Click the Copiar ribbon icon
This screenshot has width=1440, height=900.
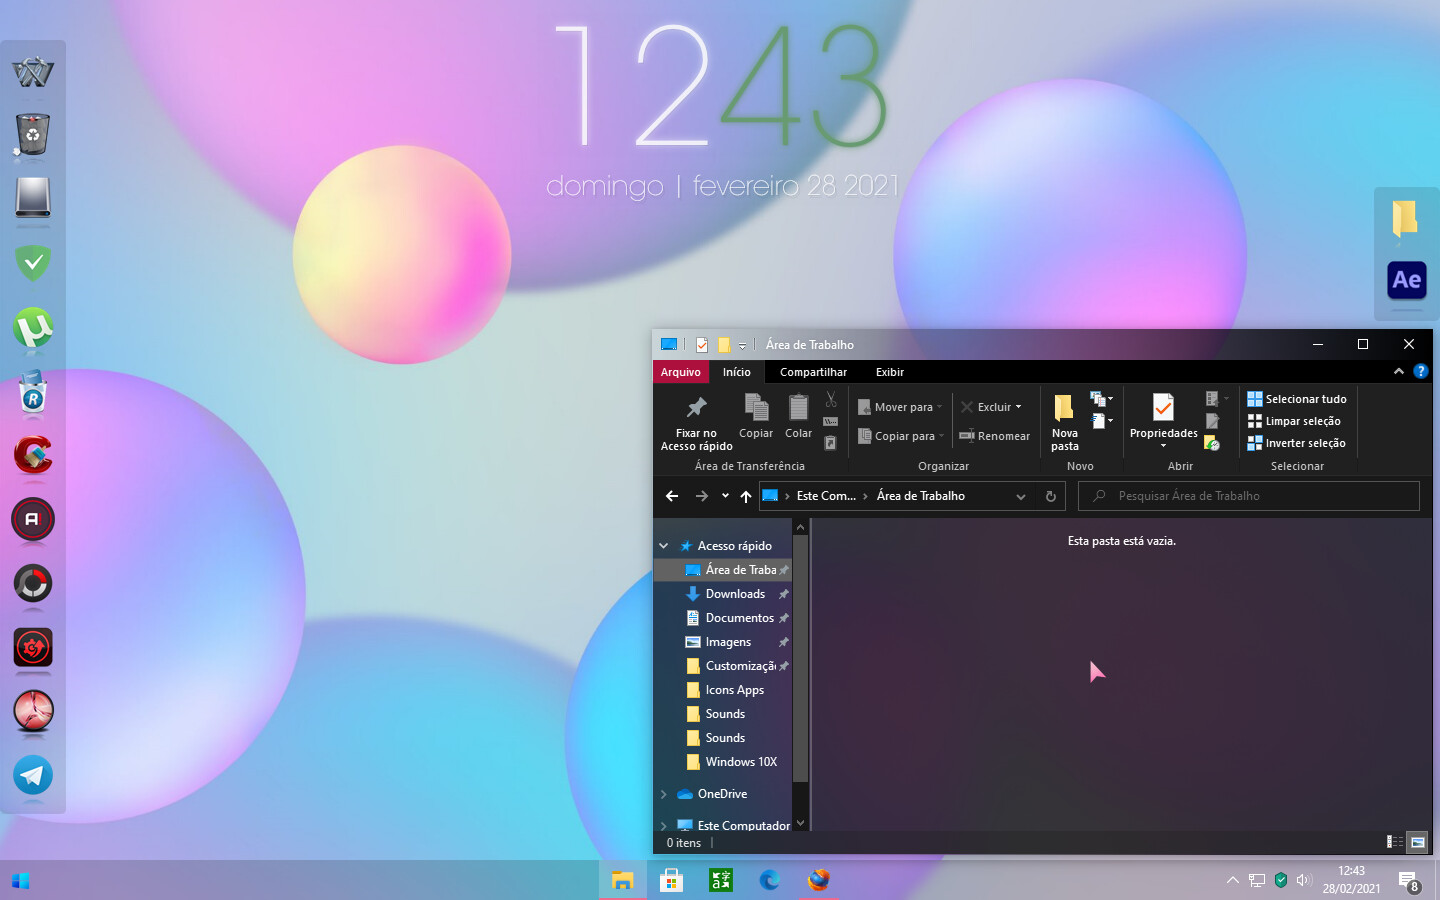click(756, 407)
